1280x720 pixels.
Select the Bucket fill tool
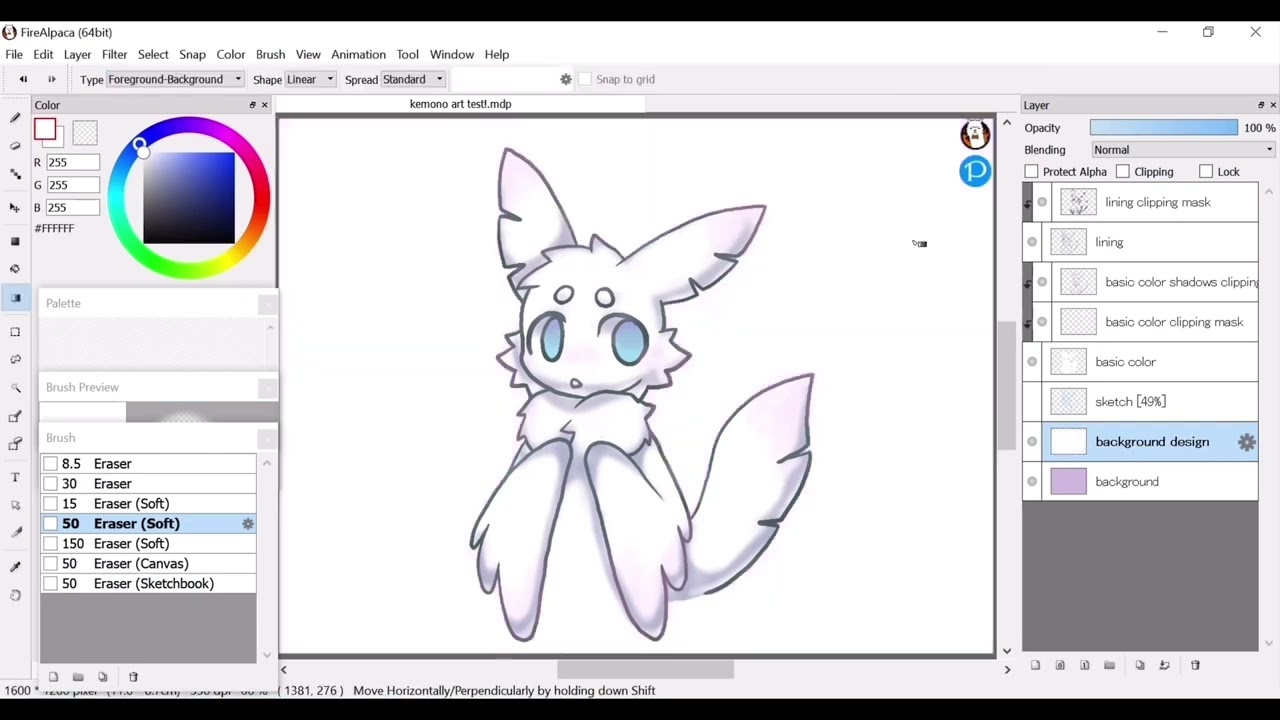tap(15, 269)
